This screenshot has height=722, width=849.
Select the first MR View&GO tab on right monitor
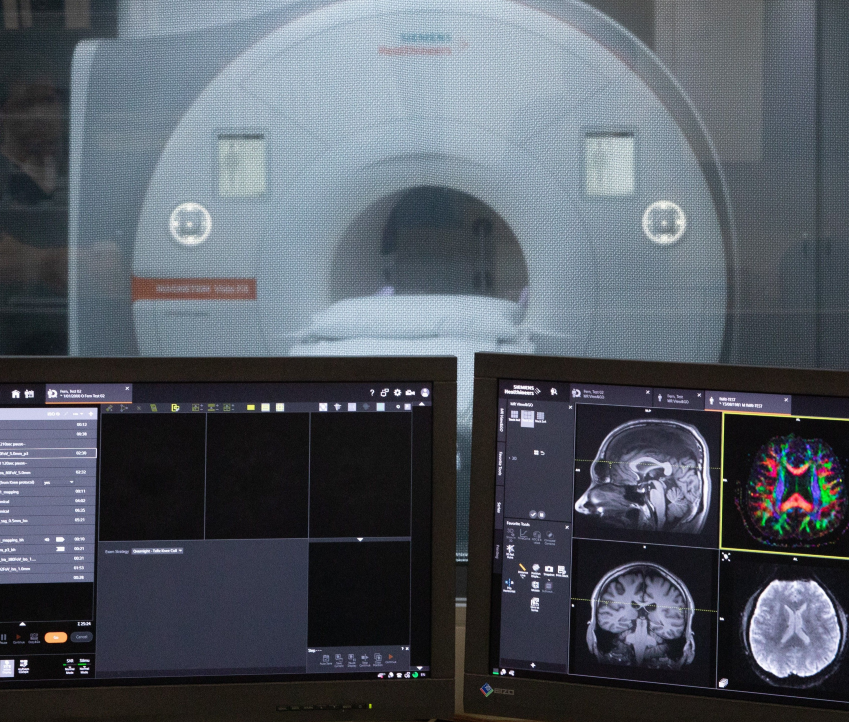click(611, 394)
